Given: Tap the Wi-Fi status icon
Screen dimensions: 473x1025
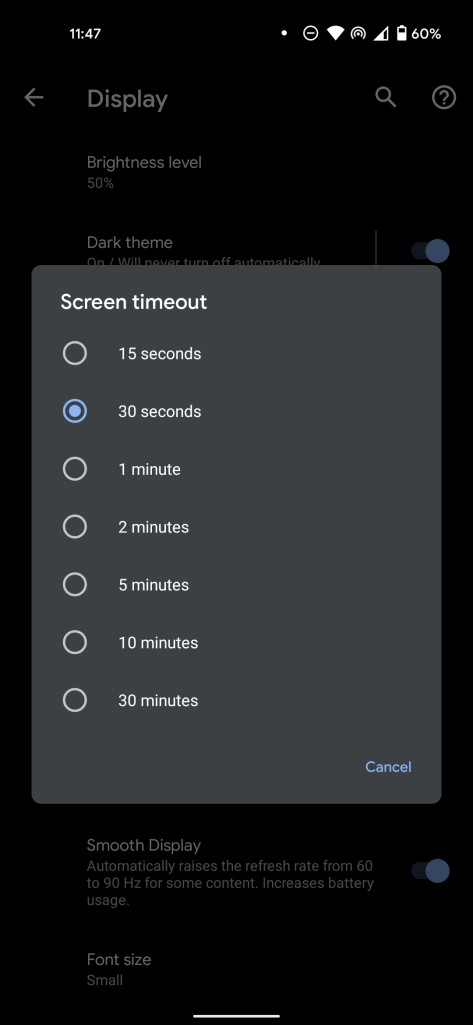Looking at the screenshot, I should pyautogui.click(x=335, y=33).
